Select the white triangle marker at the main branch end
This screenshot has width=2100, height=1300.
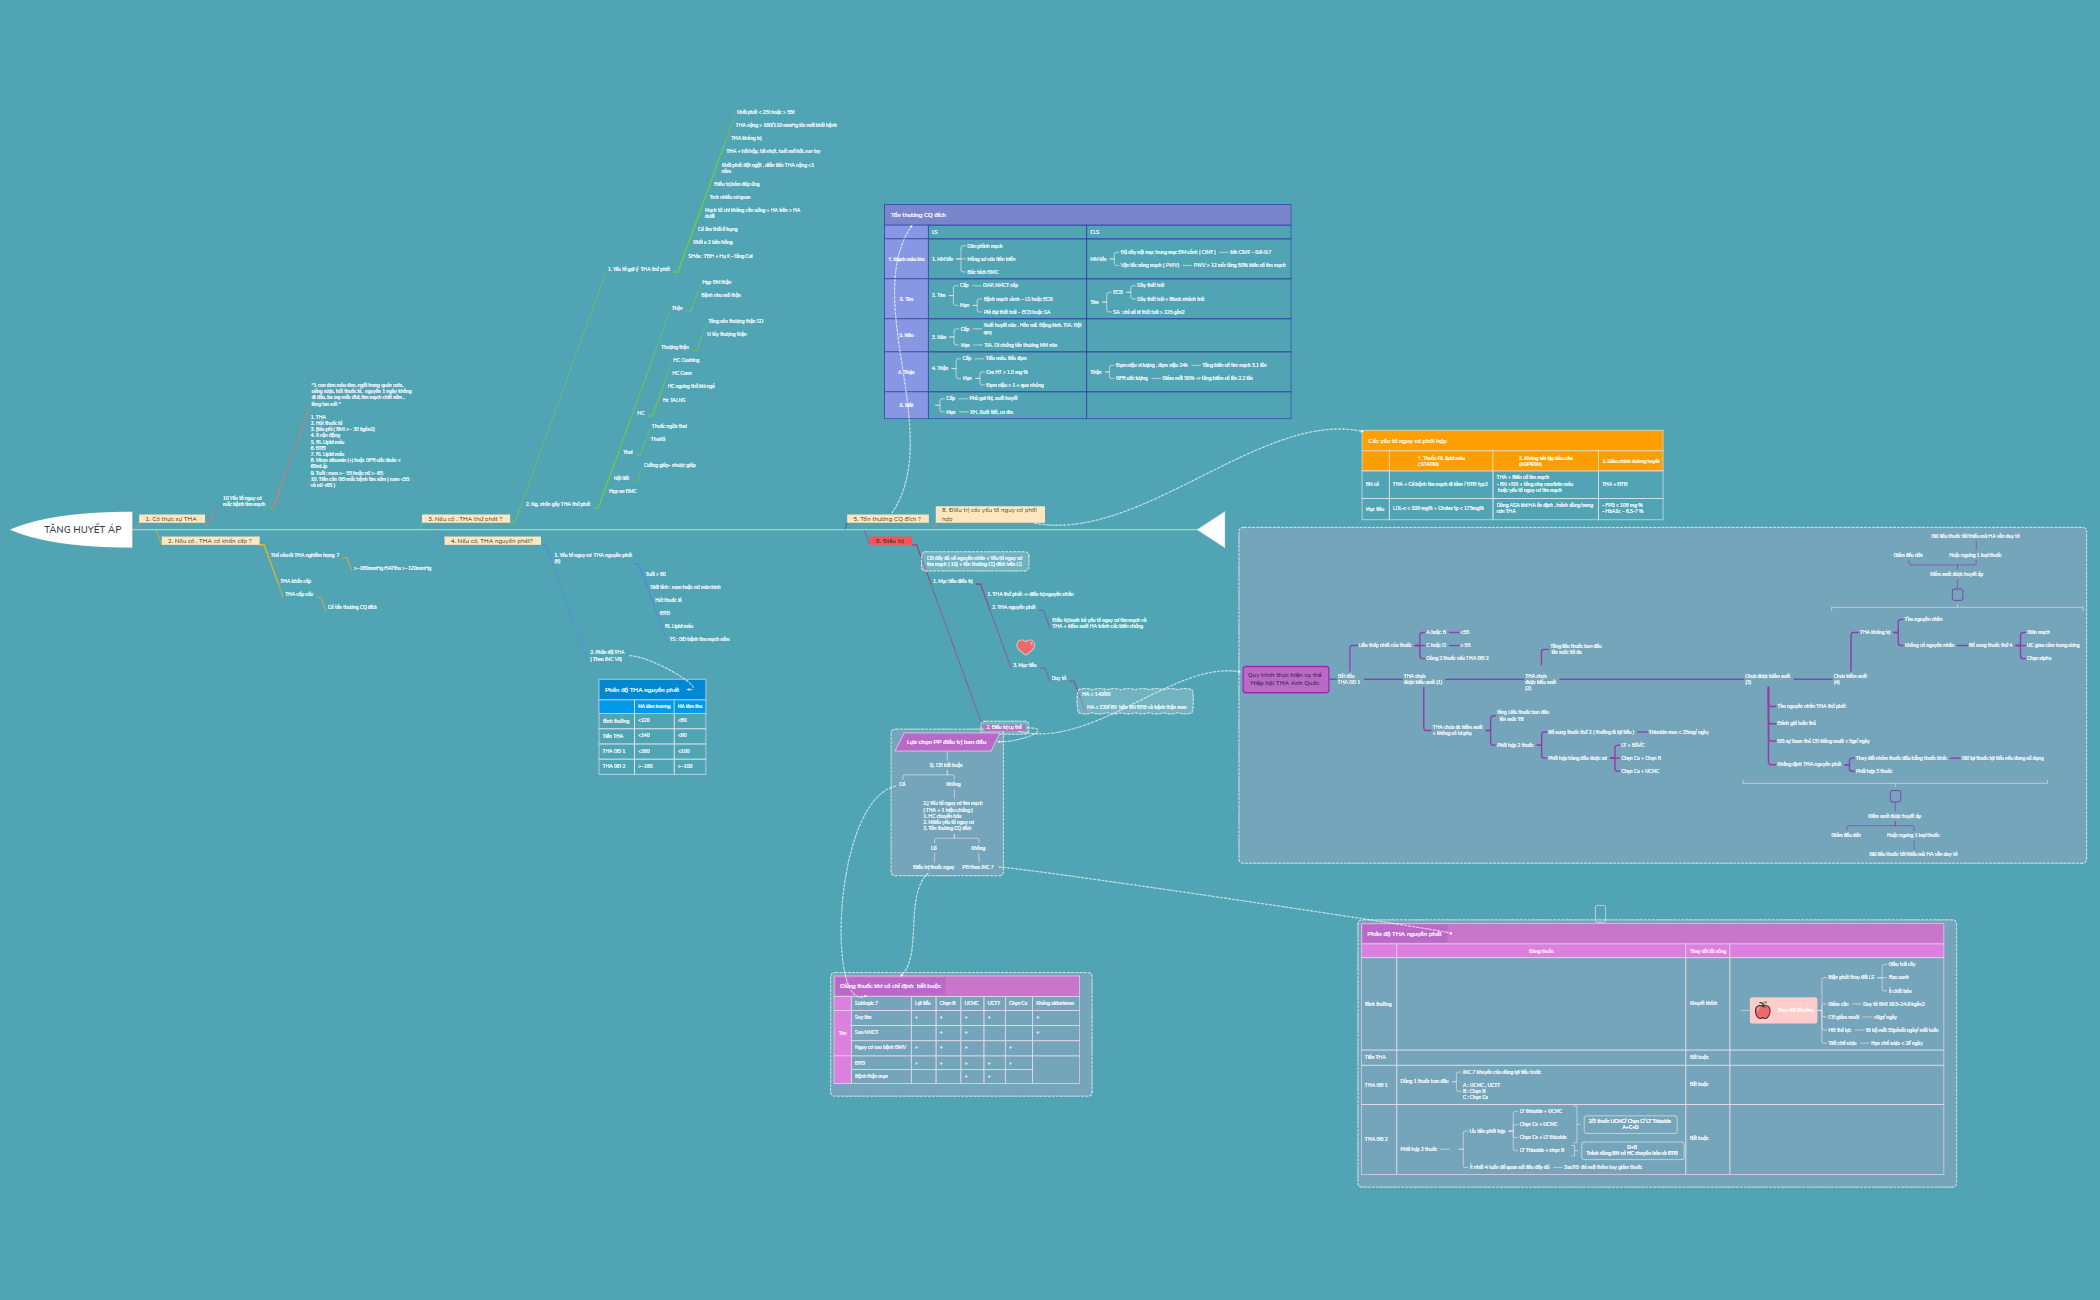tap(1212, 529)
